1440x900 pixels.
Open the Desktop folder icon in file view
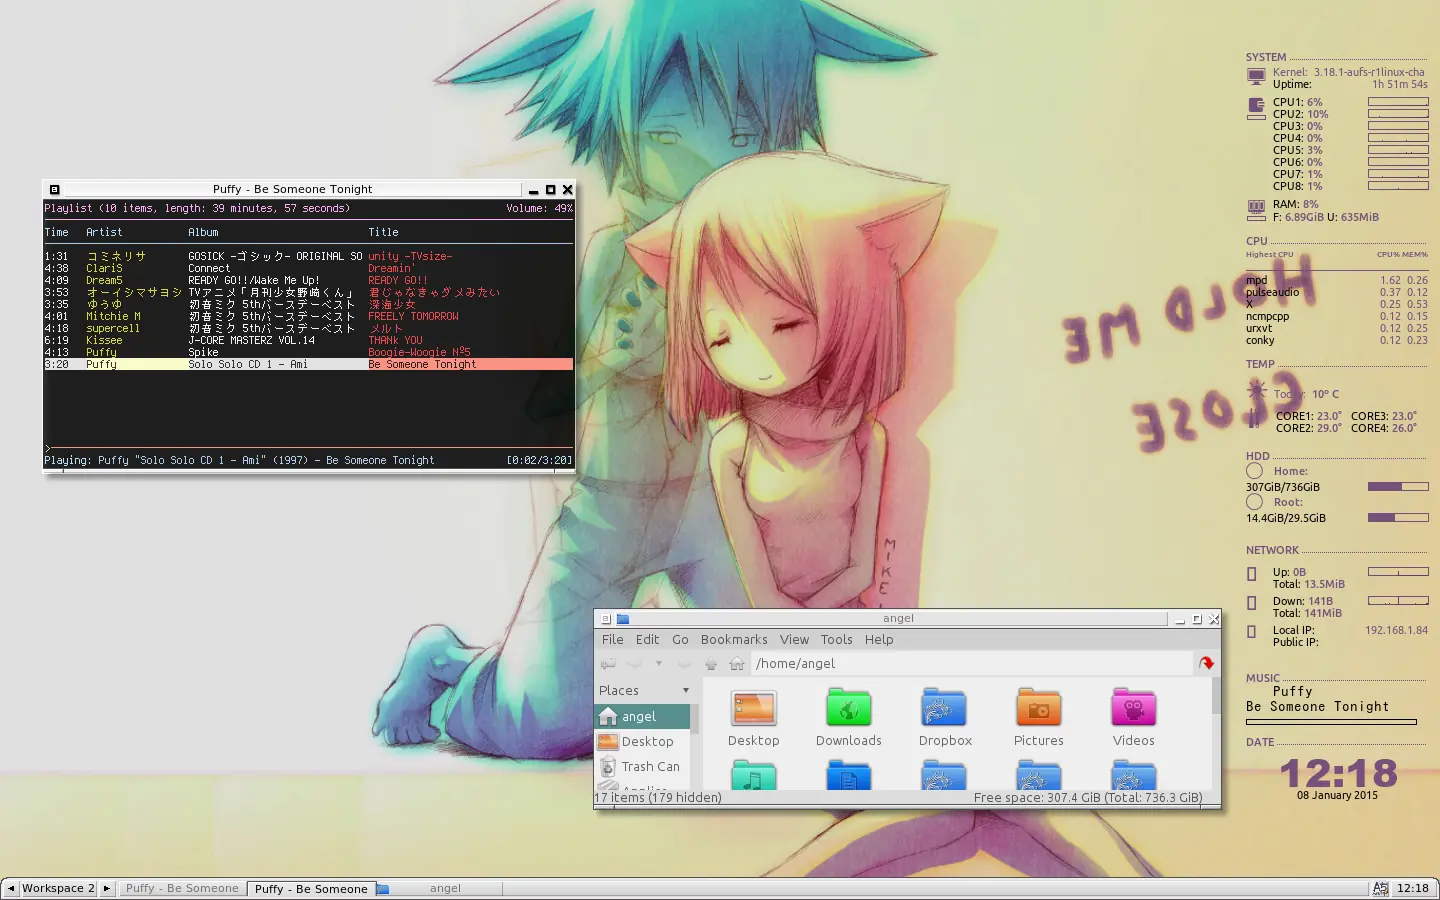click(x=754, y=708)
